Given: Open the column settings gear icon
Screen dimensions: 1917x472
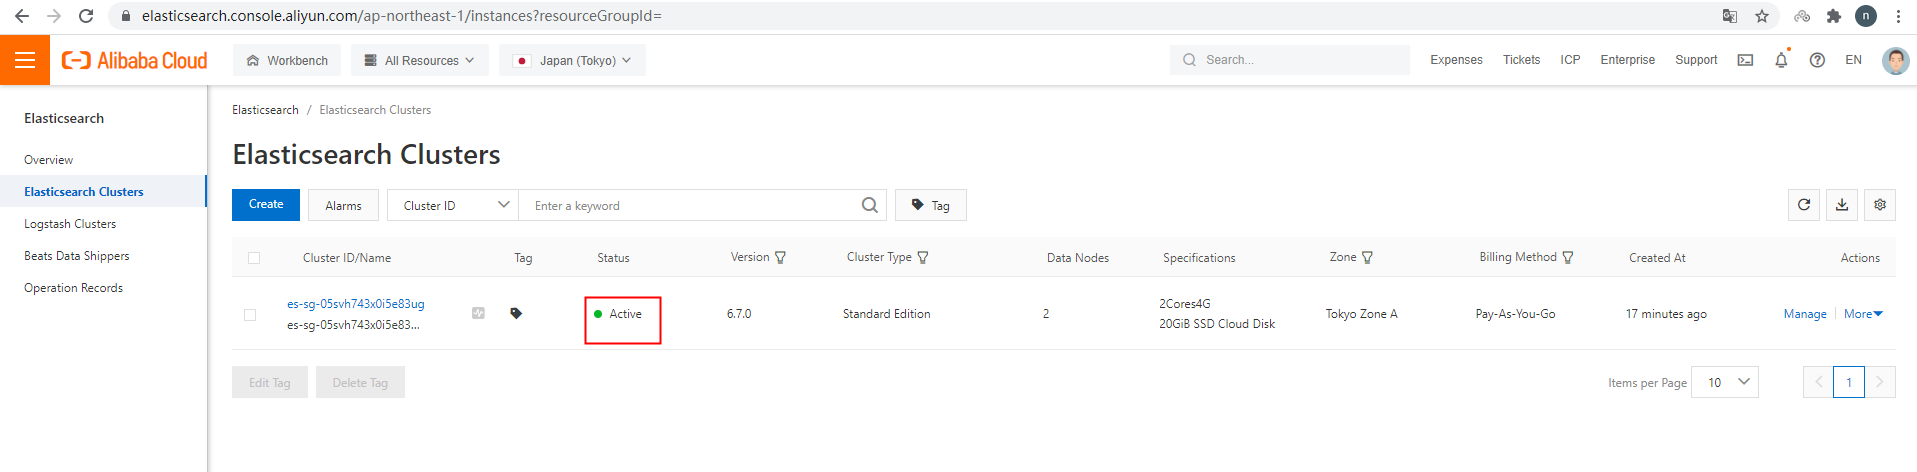Looking at the screenshot, I should click(1880, 205).
